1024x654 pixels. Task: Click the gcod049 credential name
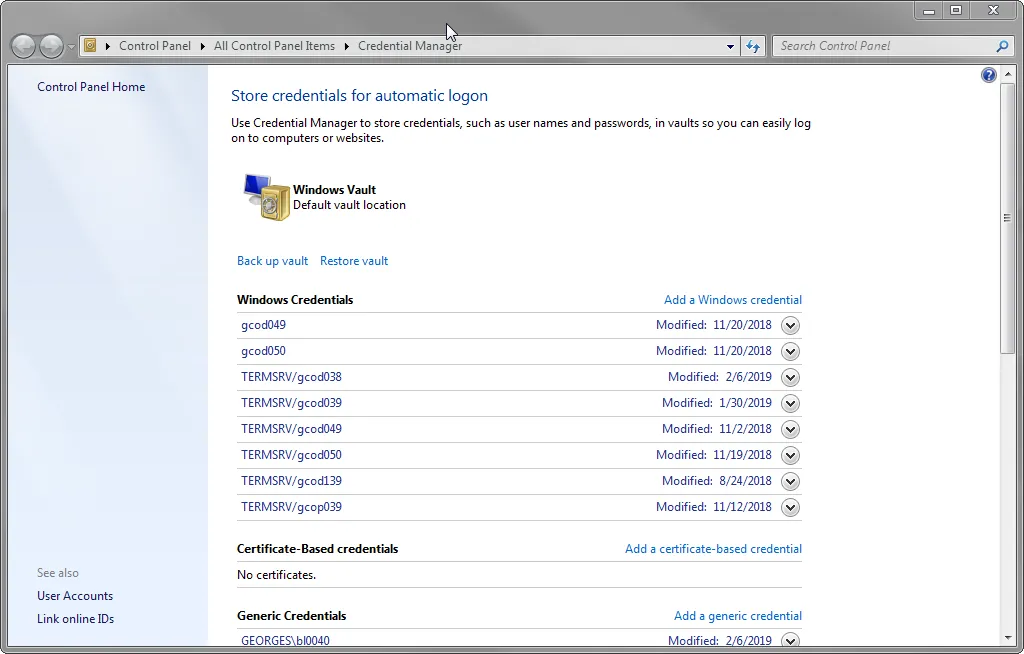point(263,325)
